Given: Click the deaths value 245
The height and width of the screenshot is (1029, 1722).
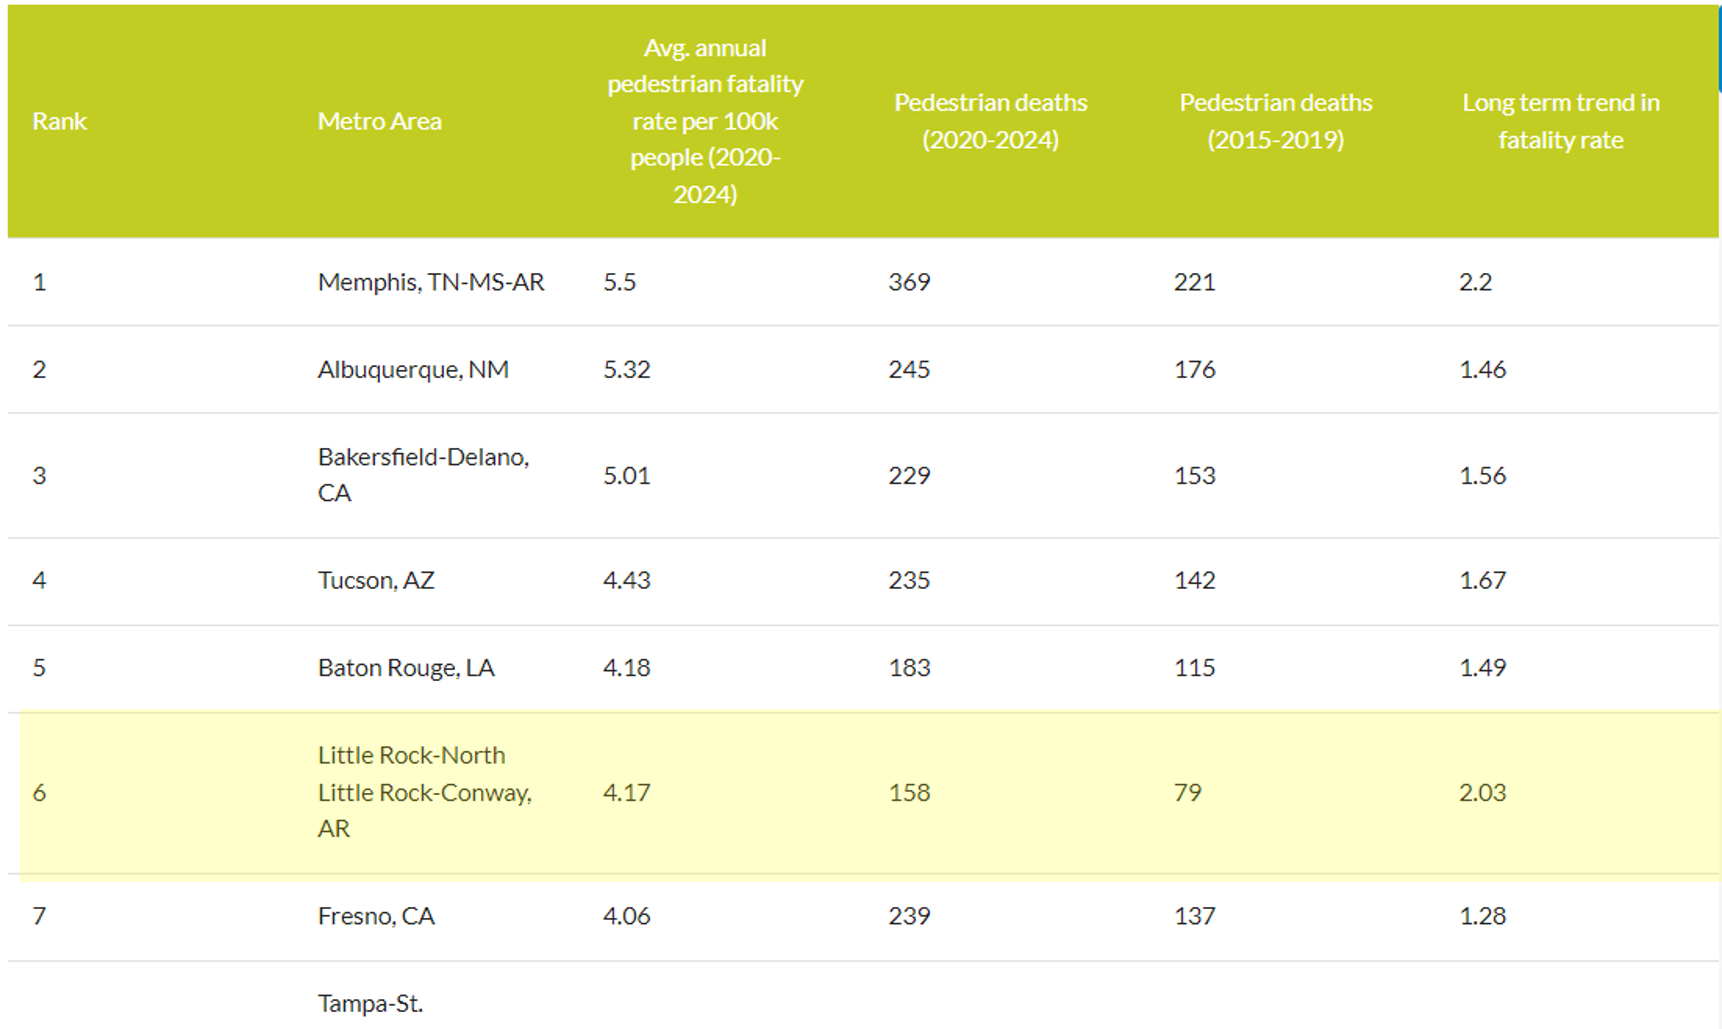Looking at the screenshot, I should (x=909, y=369).
